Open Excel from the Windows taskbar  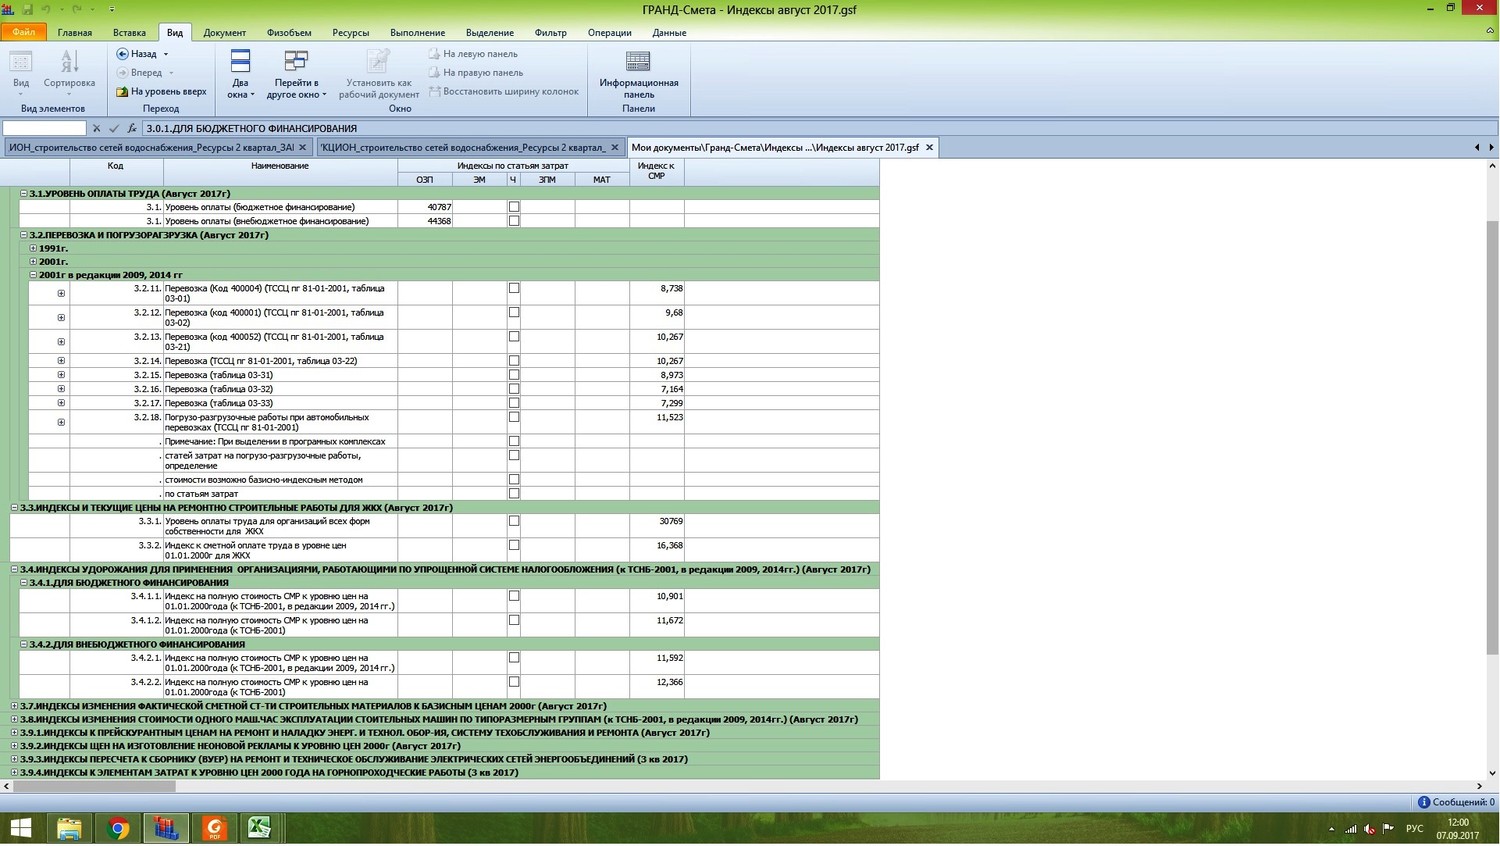[x=260, y=828]
